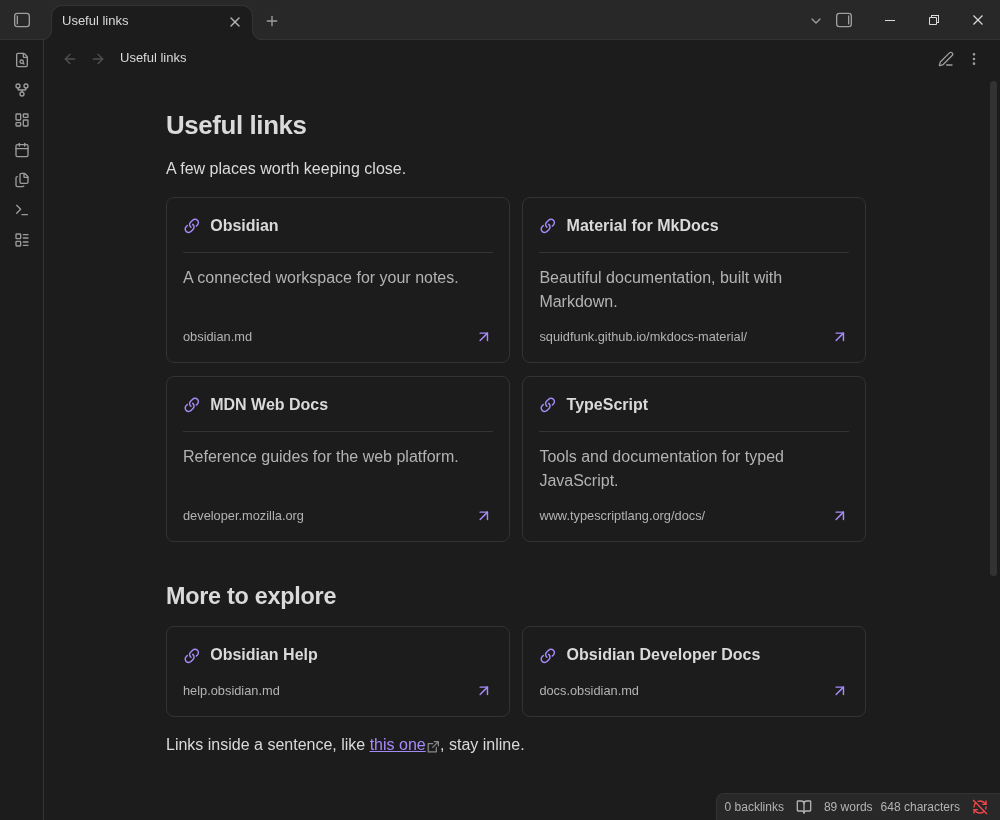Click the Useful links page heading

236,126
